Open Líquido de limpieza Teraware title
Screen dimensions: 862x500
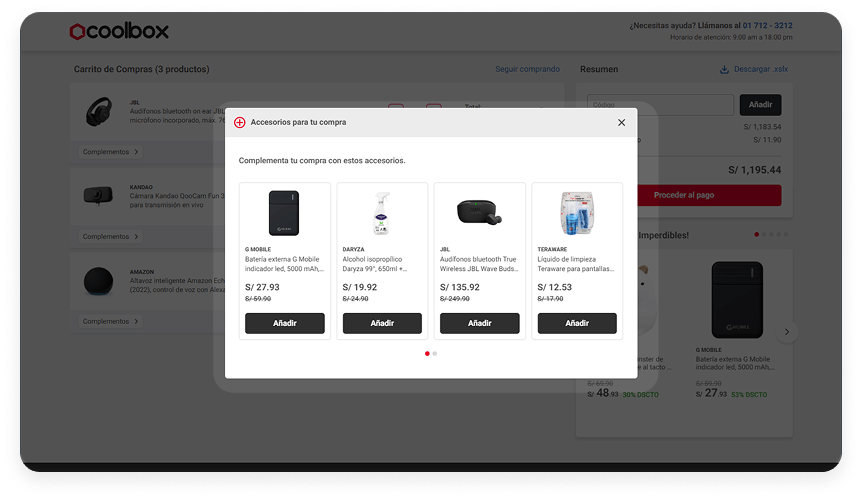tap(576, 264)
